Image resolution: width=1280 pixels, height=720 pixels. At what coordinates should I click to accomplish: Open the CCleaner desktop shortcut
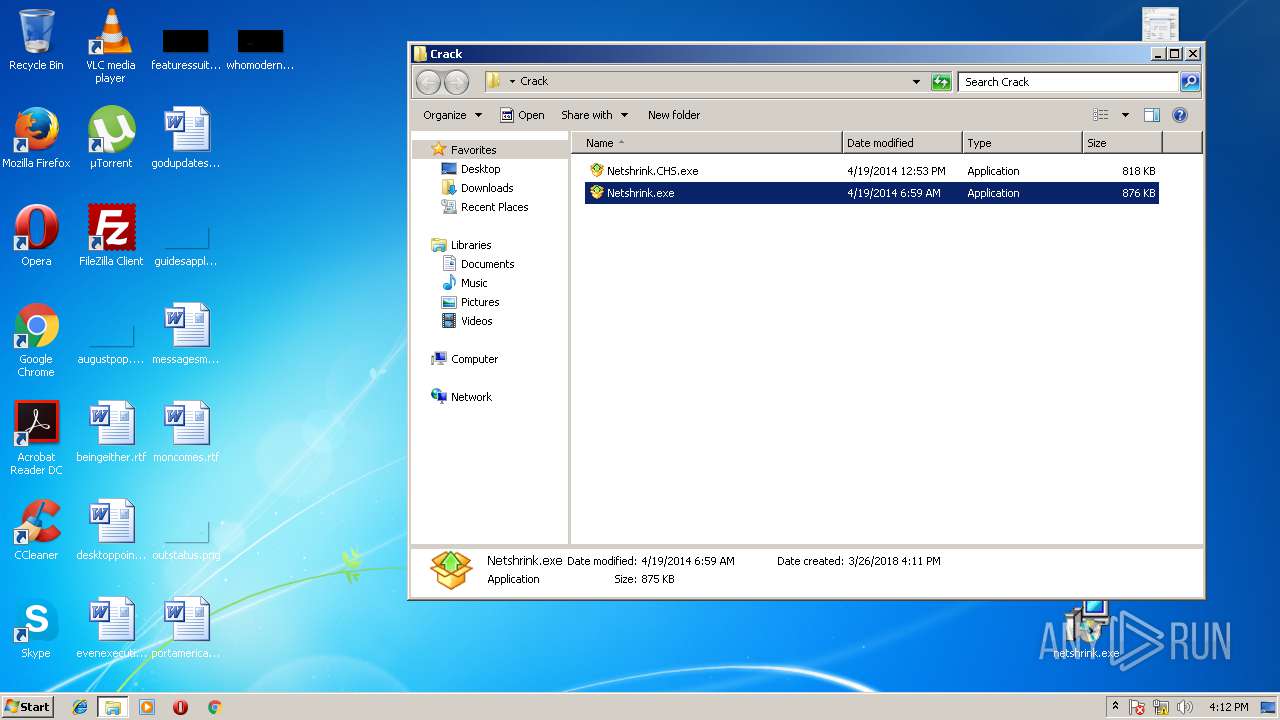click(x=36, y=530)
